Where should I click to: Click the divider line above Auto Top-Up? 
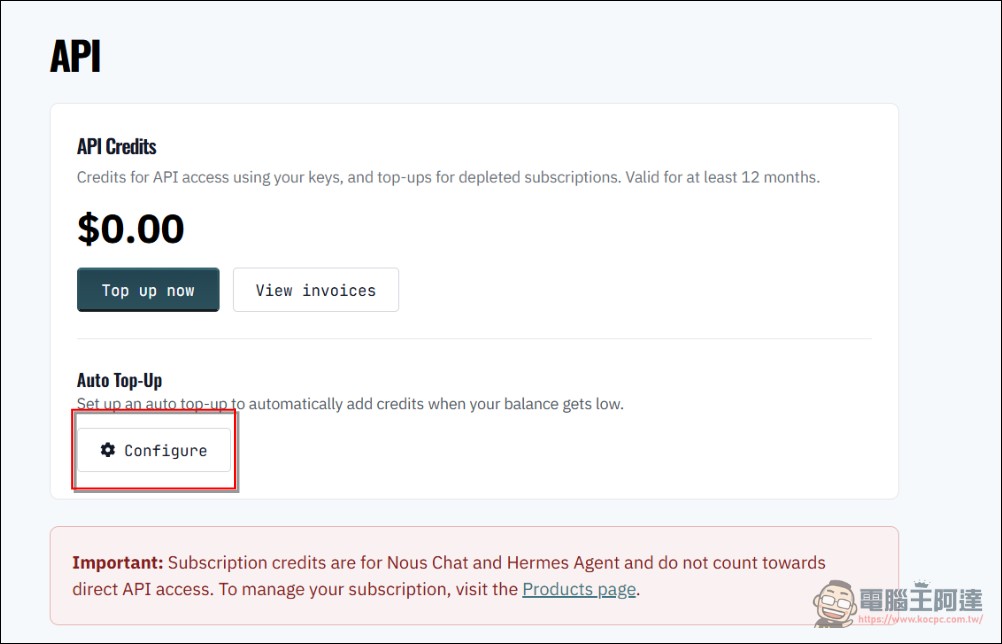coord(474,338)
